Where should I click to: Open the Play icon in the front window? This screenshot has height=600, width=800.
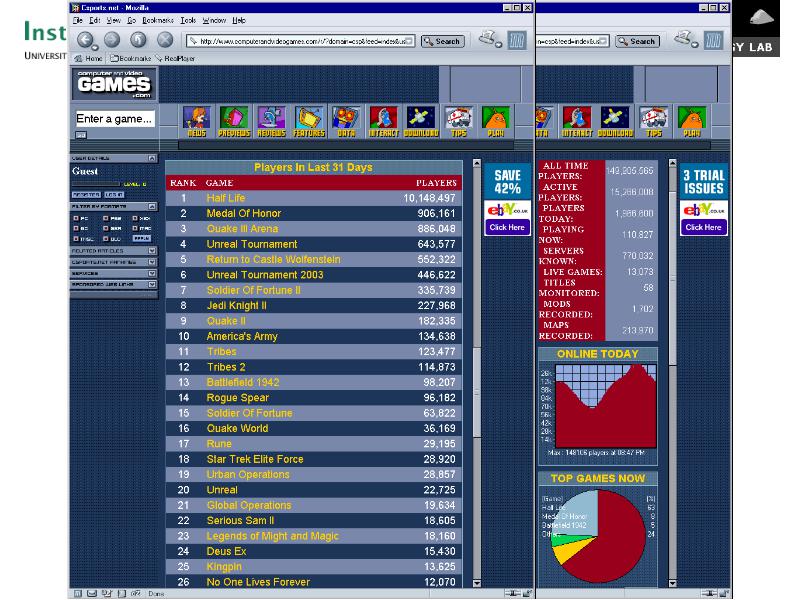[x=495, y=121]
